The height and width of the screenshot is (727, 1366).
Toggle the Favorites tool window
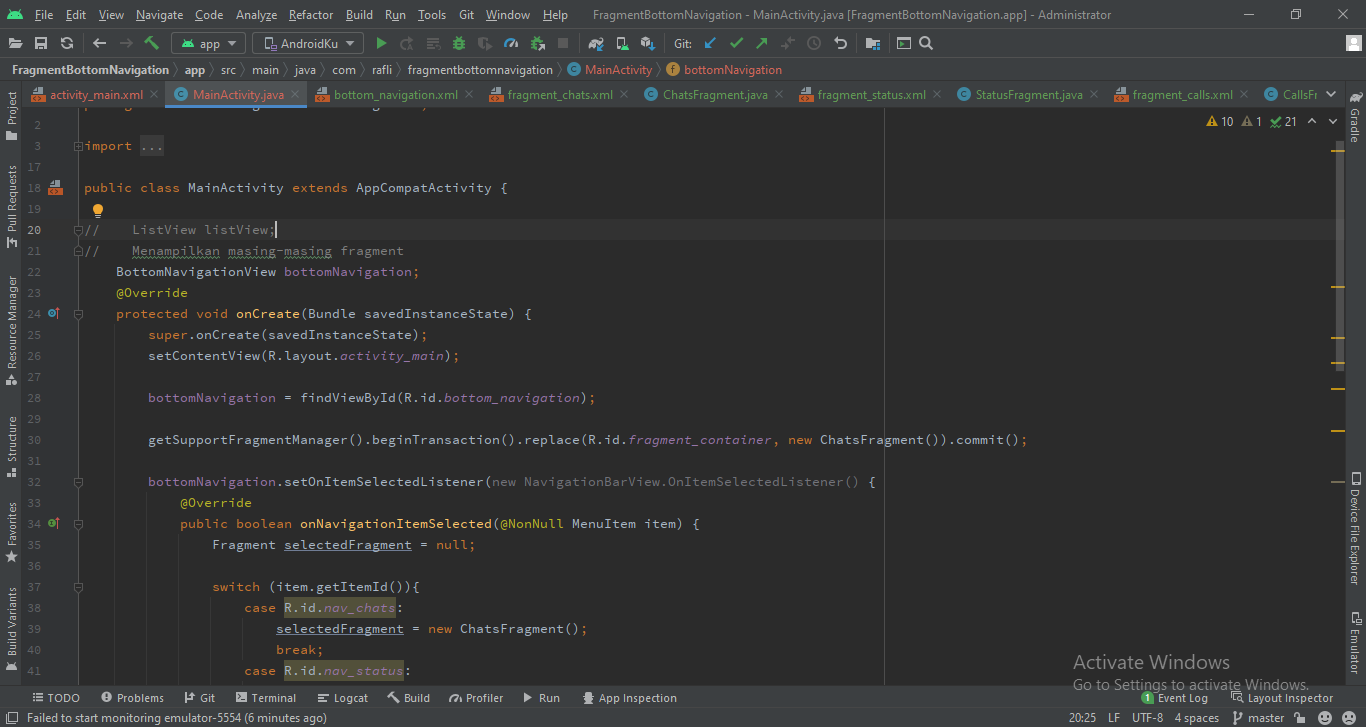(x=11, y=532)
